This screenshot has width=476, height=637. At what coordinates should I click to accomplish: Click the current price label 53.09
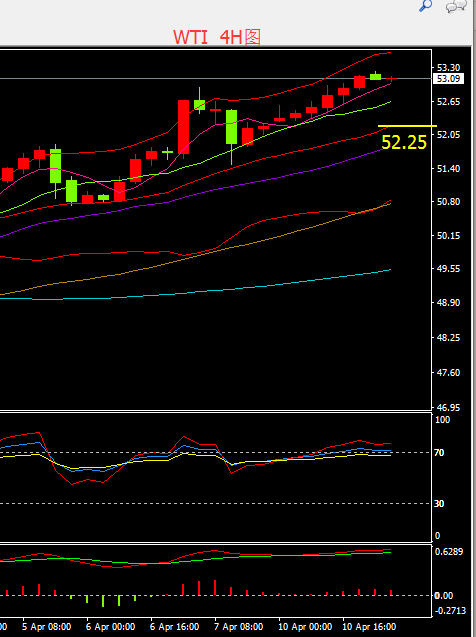pyautogui.click(x=449, y=78)
